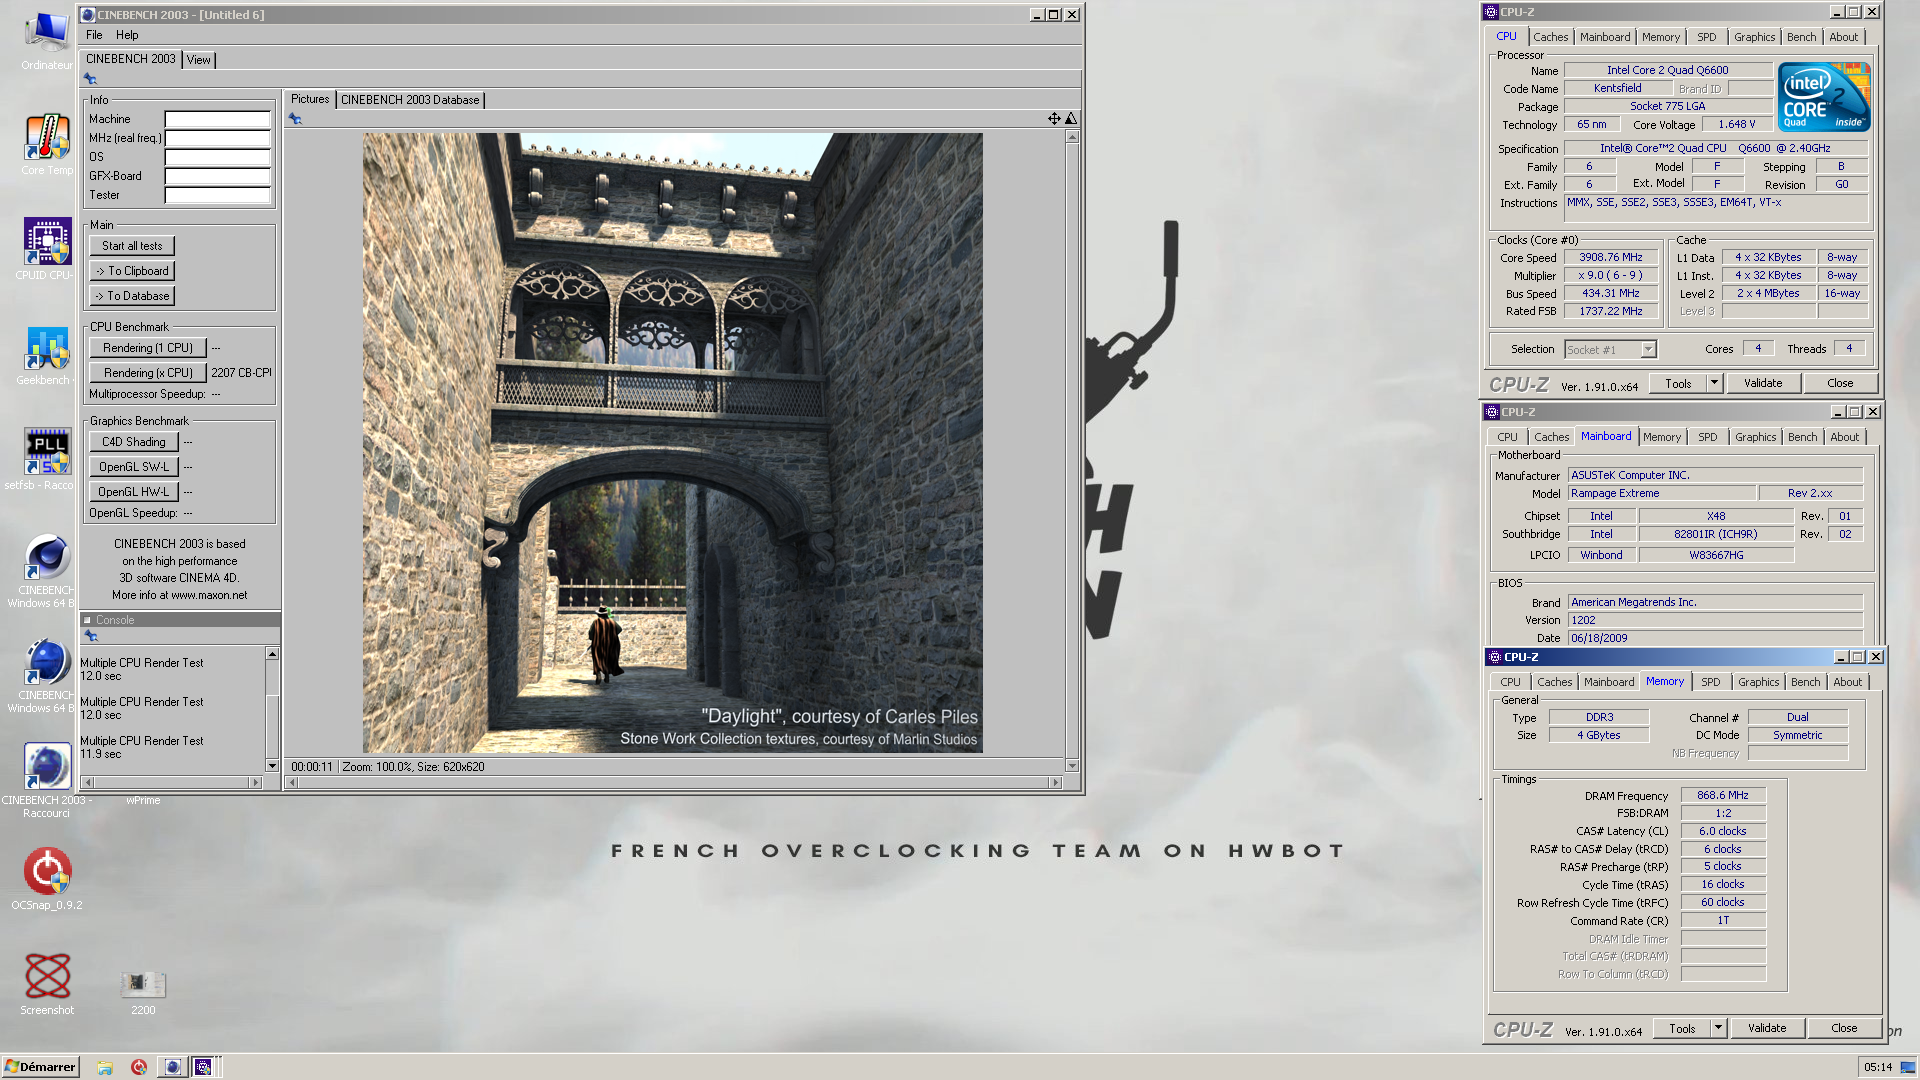Open Tools dropdown arrow in top CPU-Z
The height and width of the screenshot is (1080, 1920).
pos(1714,383)
